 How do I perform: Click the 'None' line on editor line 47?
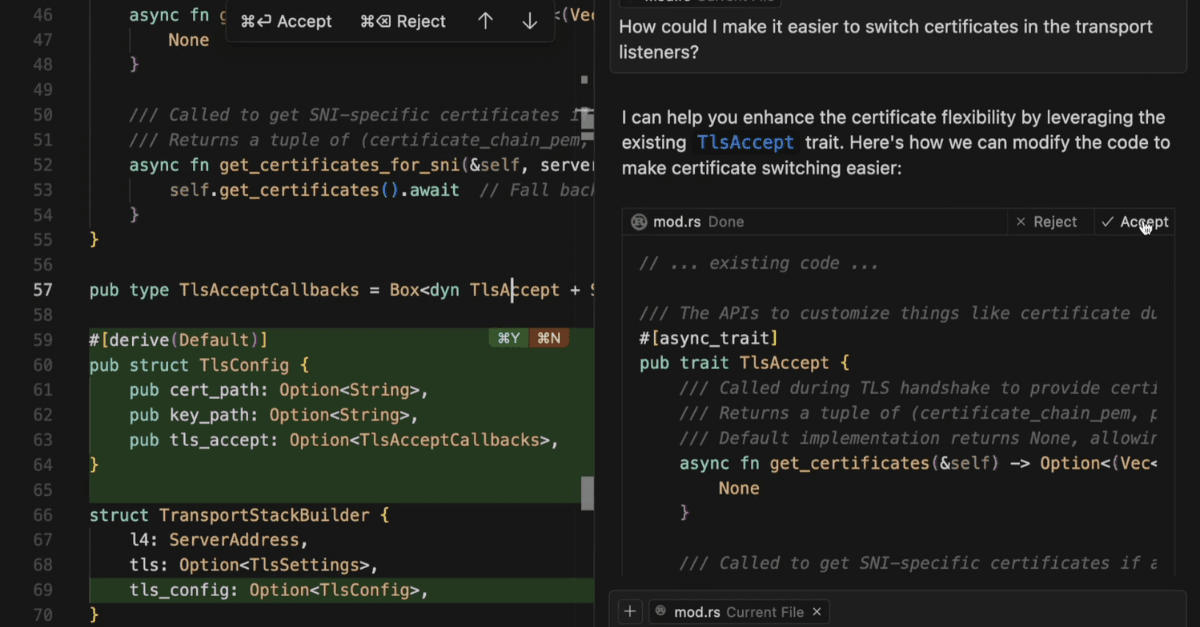[189, 40]
